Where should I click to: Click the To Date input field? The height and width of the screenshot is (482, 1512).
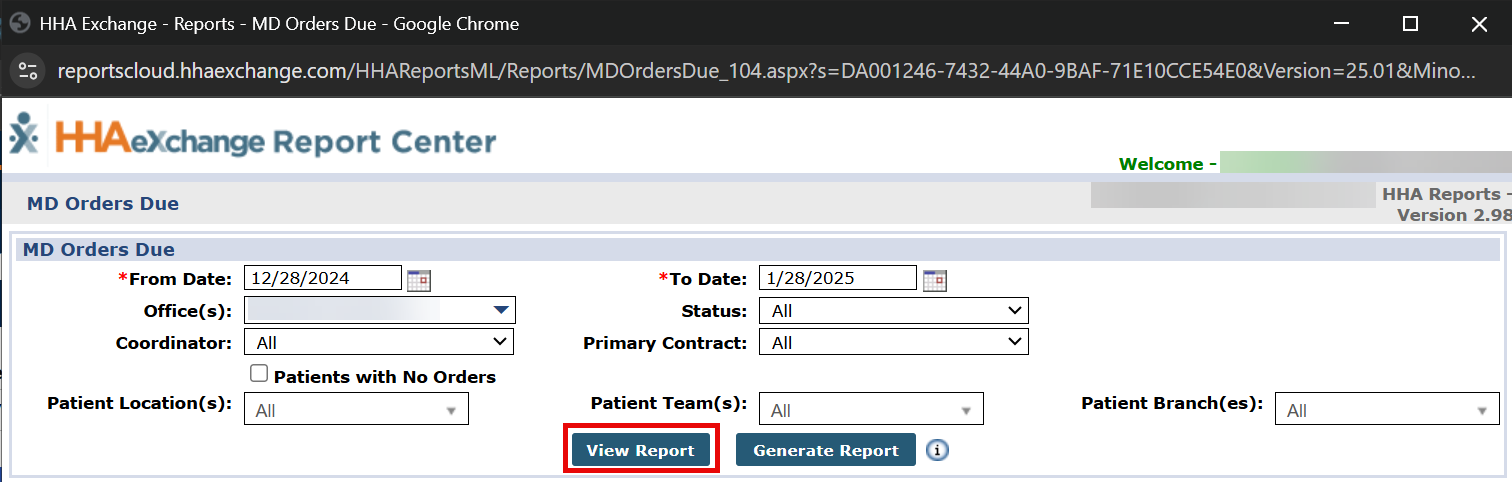(x=838, y=278)
